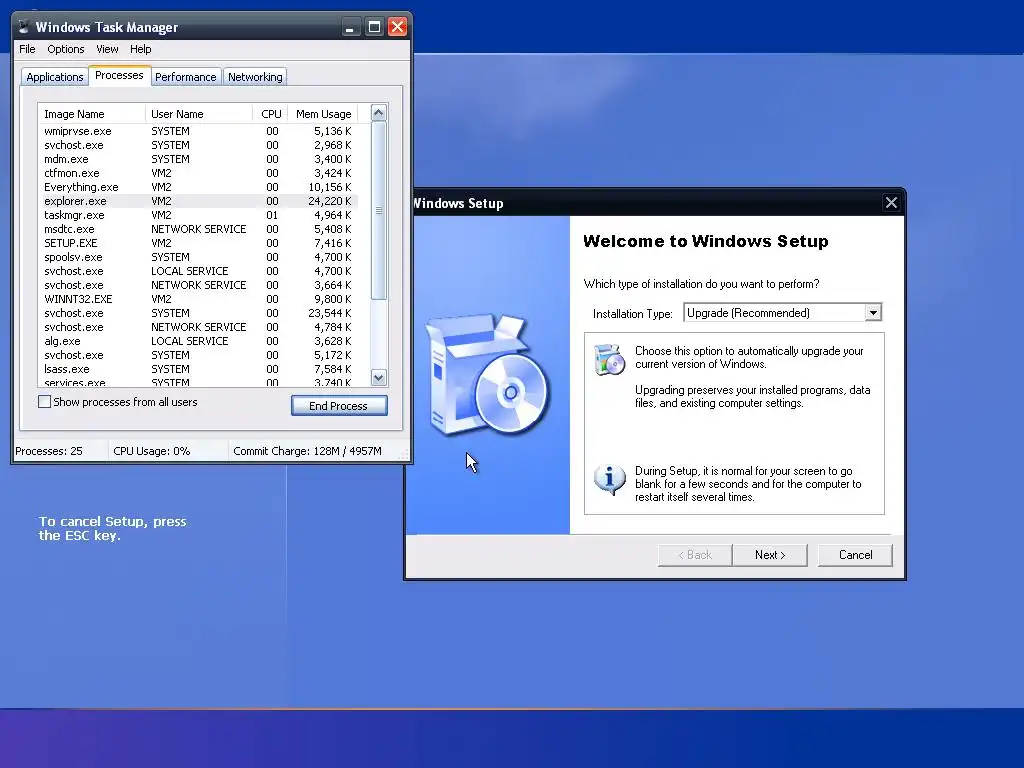Maximize the Windows Task Manager window
Image resolution: width=1024 pixels, height=768 pixels.
[x=374, y=27]
